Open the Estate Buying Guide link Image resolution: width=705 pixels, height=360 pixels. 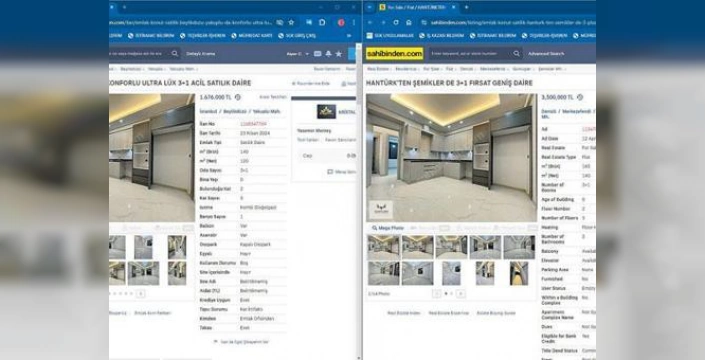[496, 313]
